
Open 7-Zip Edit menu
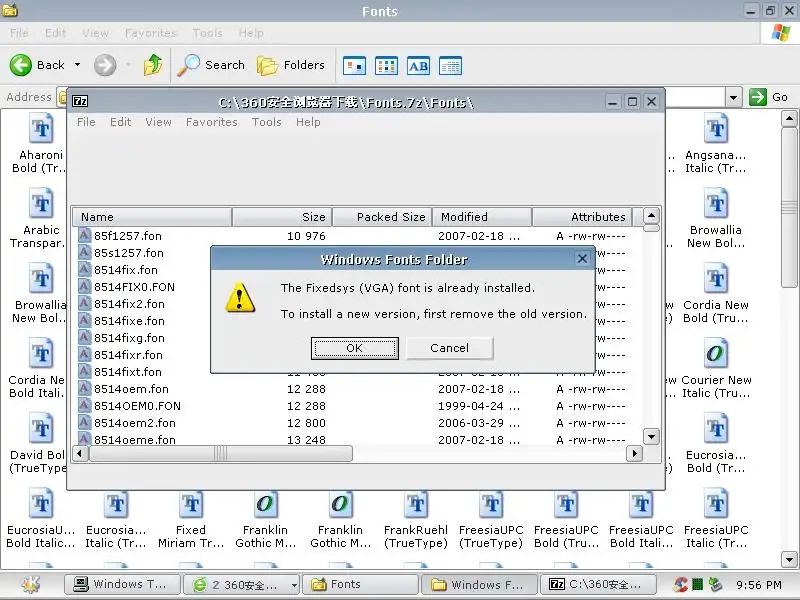[120, 122]
